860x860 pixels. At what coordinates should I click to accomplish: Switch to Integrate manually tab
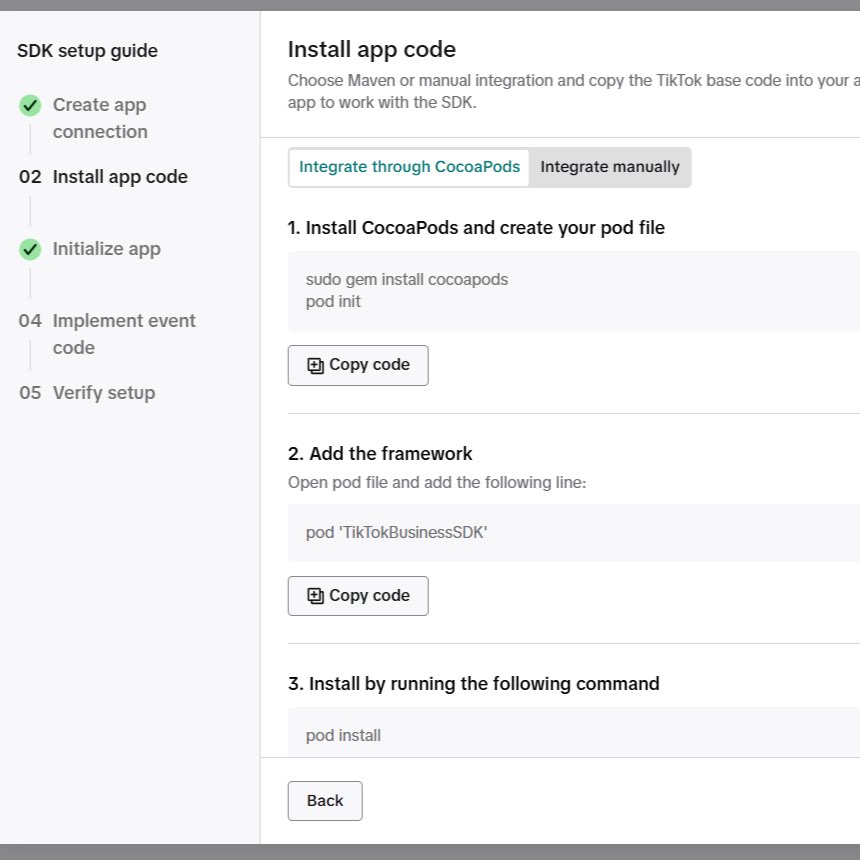(610, 167)
